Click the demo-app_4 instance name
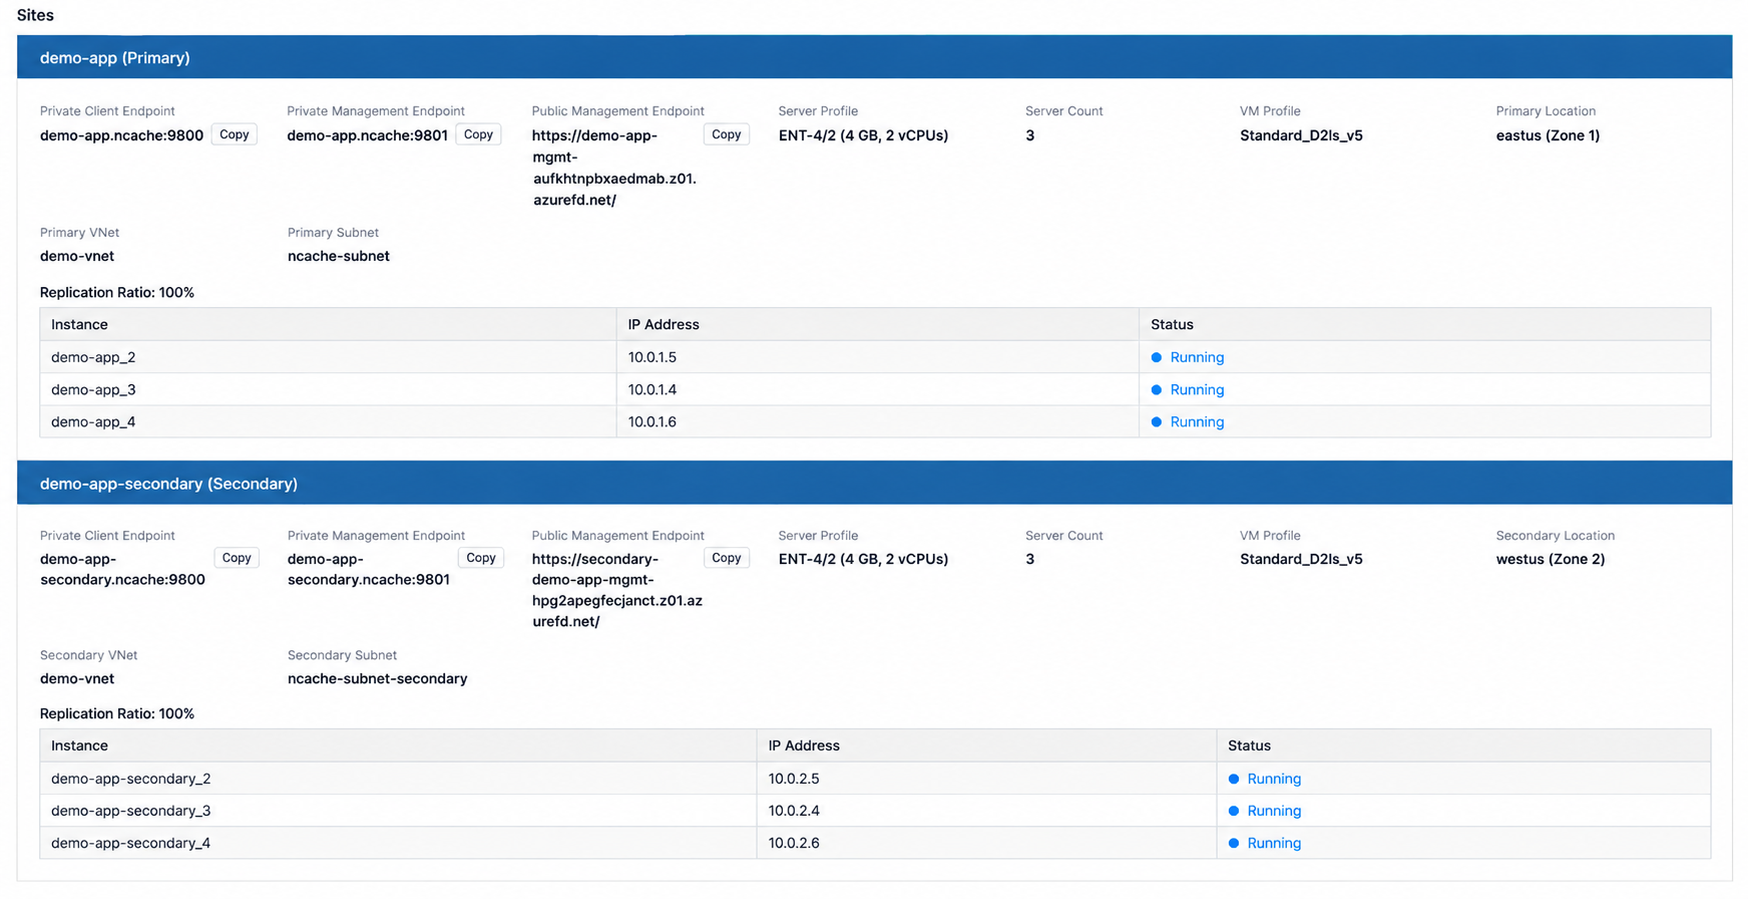The image size is (1748, 899). click(93, 422)
